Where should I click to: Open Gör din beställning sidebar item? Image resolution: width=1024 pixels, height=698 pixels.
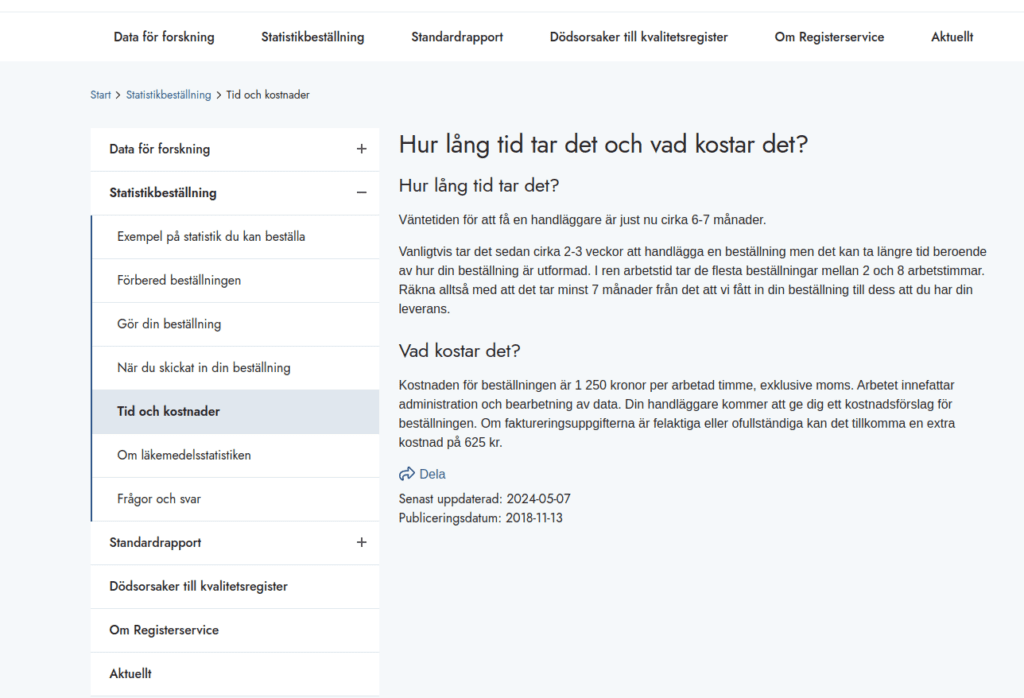coord(169,324)
